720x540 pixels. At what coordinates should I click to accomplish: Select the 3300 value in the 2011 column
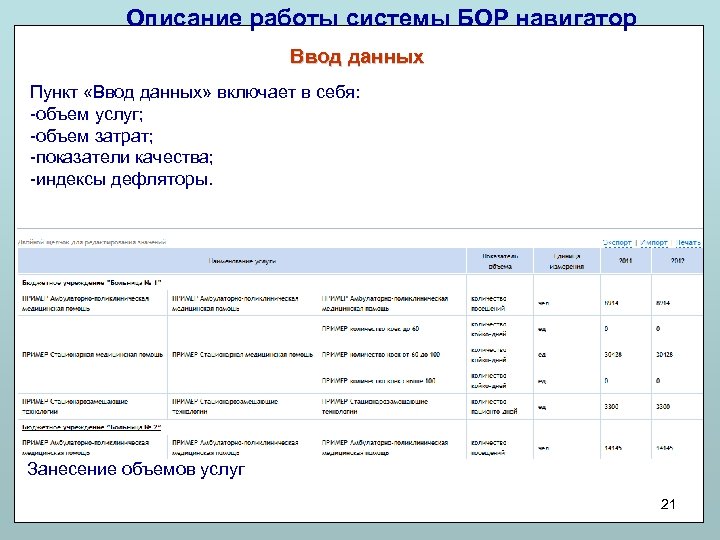[612, 406]
